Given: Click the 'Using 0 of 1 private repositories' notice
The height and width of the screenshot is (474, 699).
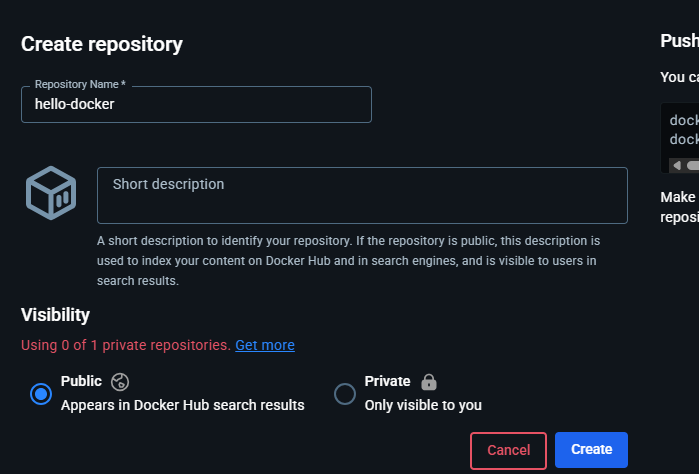Looking at the screenshot, I should (126, 345).
